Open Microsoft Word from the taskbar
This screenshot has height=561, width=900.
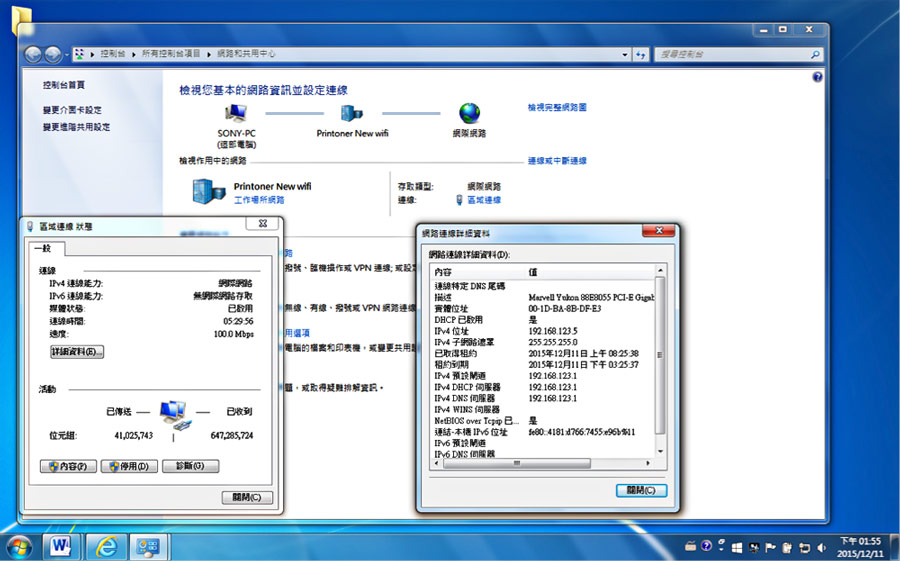tap(60, 547)
